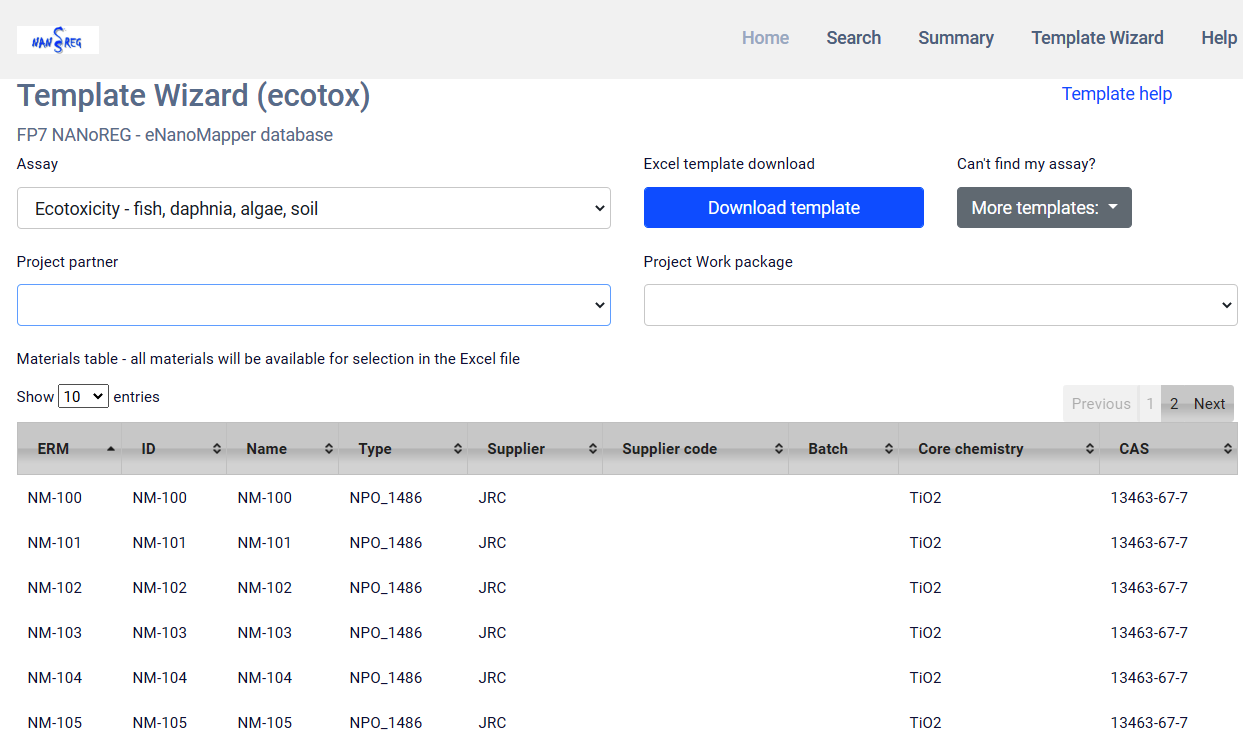Sort table by Core chemistry column
The image size is (1243, 743).
999,449
